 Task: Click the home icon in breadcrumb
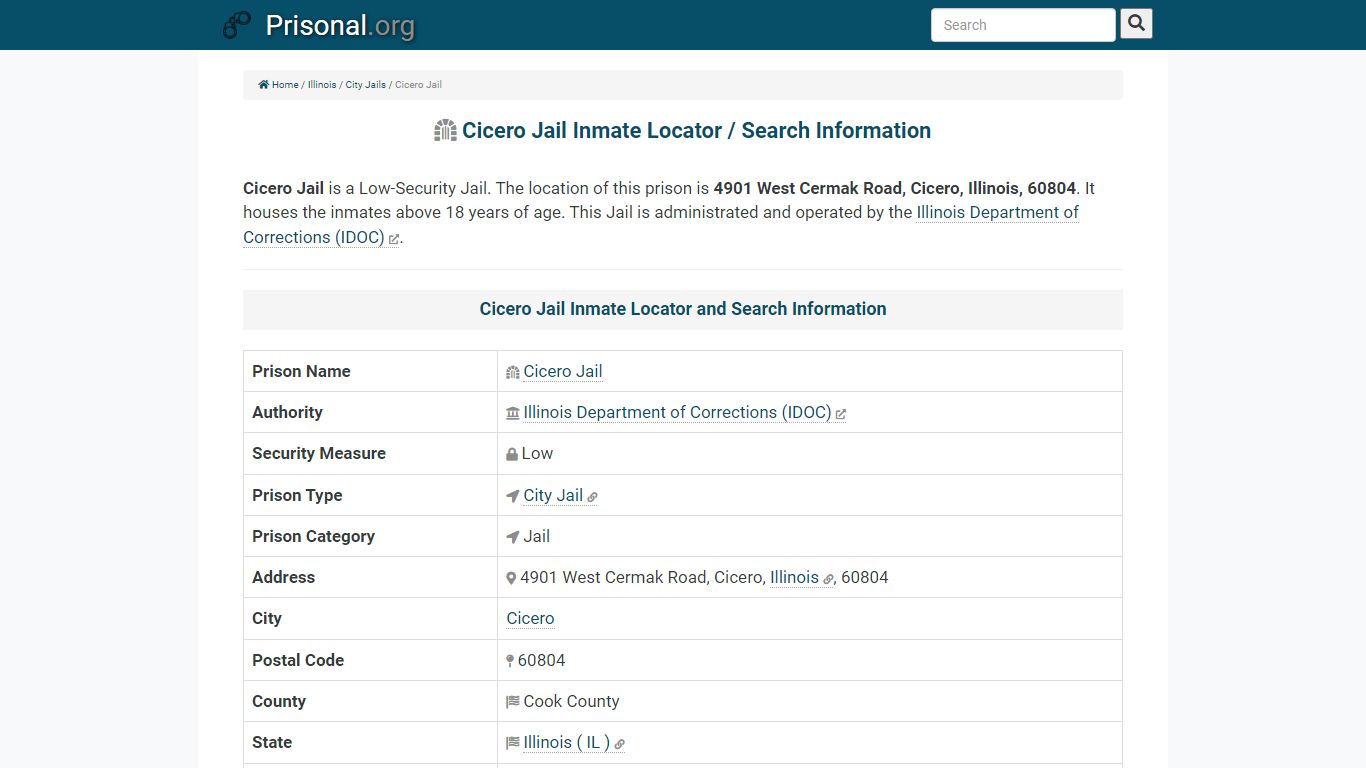click(x=263, y=85)
